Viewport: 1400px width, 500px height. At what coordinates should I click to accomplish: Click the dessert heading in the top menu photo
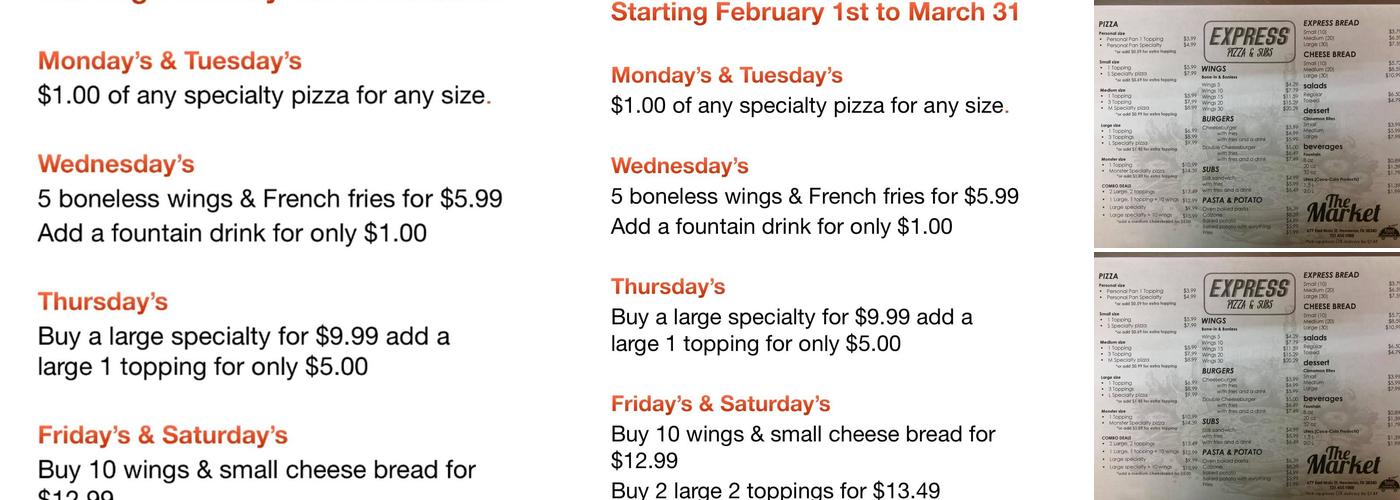click(x=1316, y=111)
